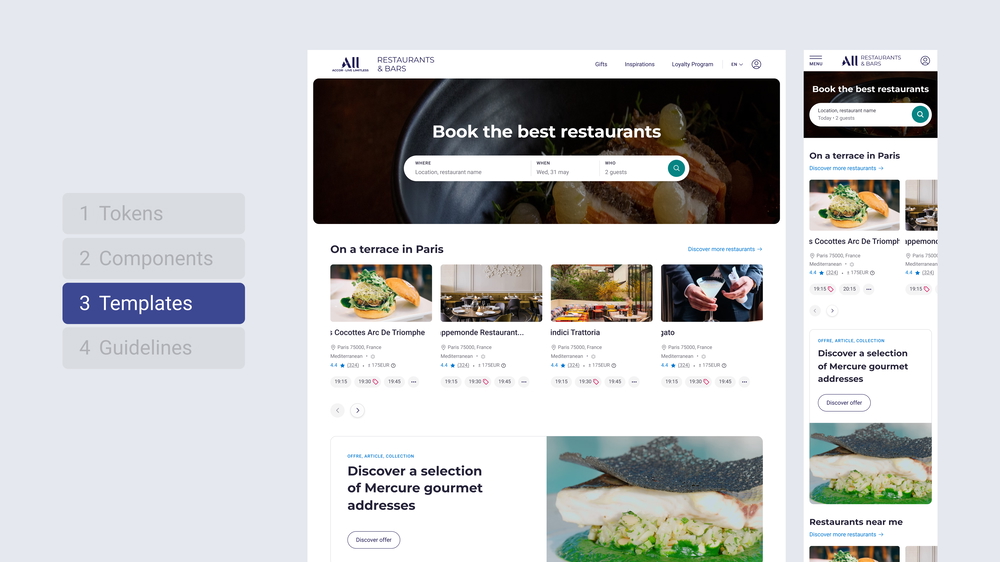
Task: Open the Loyalty Program nav link
Action: click(692, 64)
